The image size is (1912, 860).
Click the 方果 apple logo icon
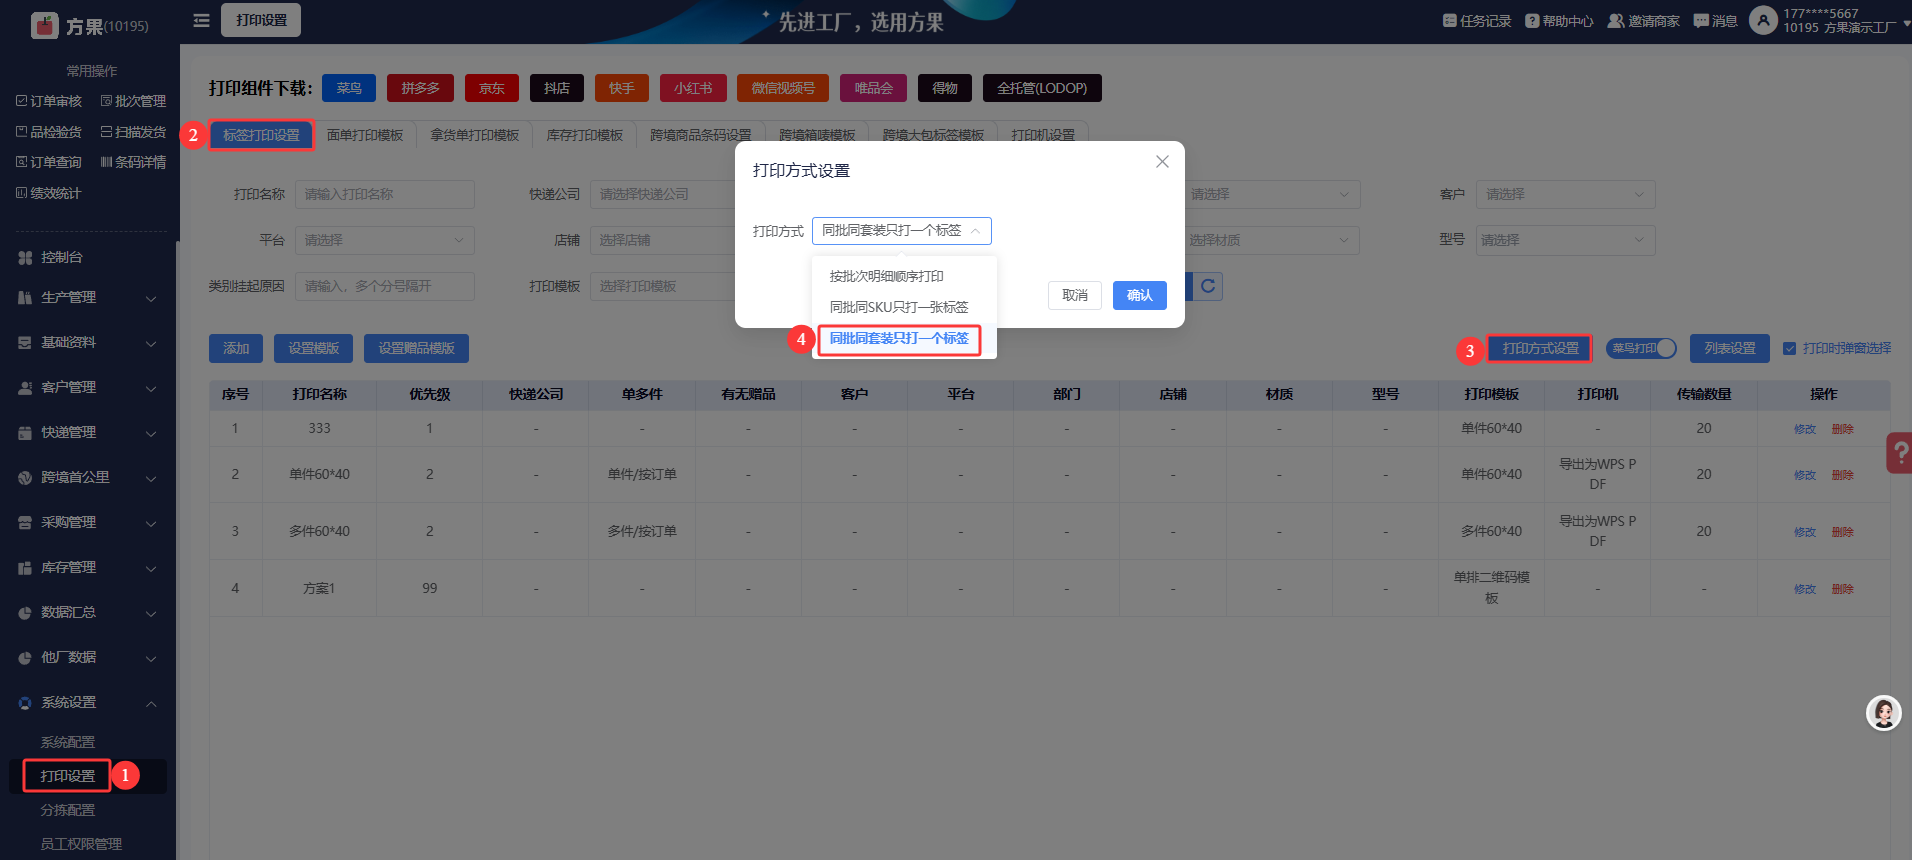[x=45, y=25]
